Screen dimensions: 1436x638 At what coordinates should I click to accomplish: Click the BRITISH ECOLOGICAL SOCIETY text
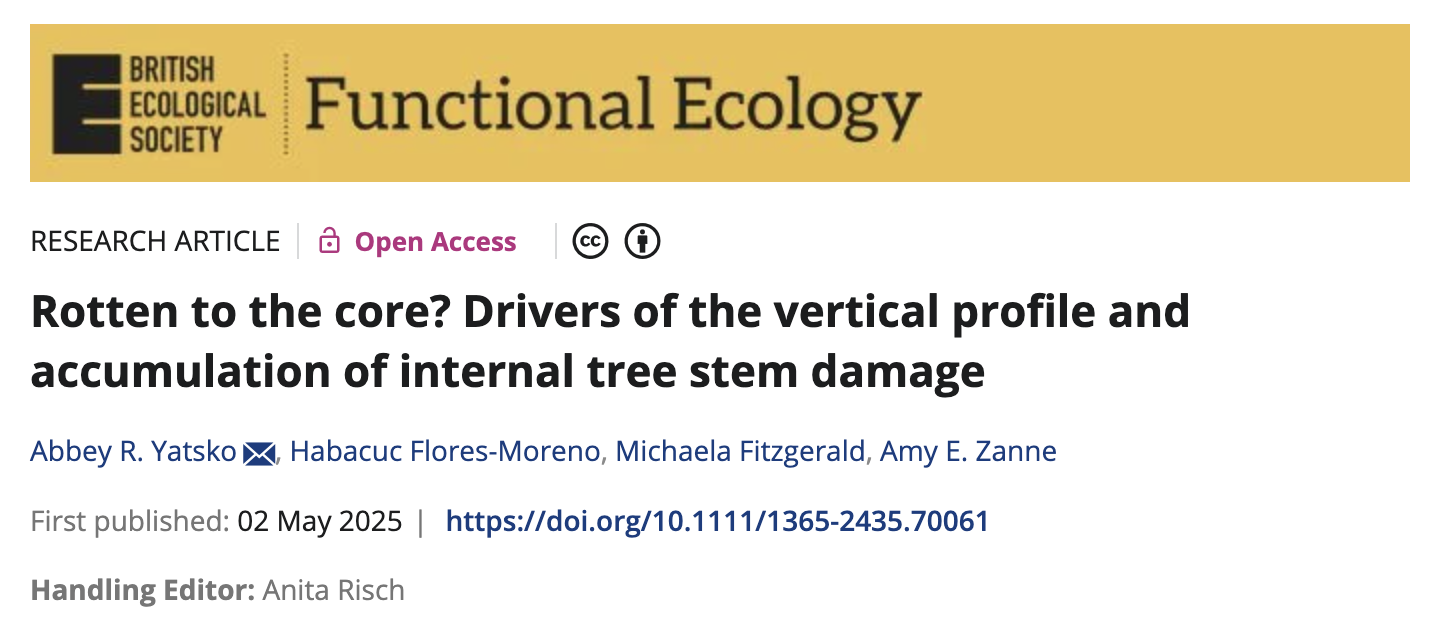tap(197, 104)
